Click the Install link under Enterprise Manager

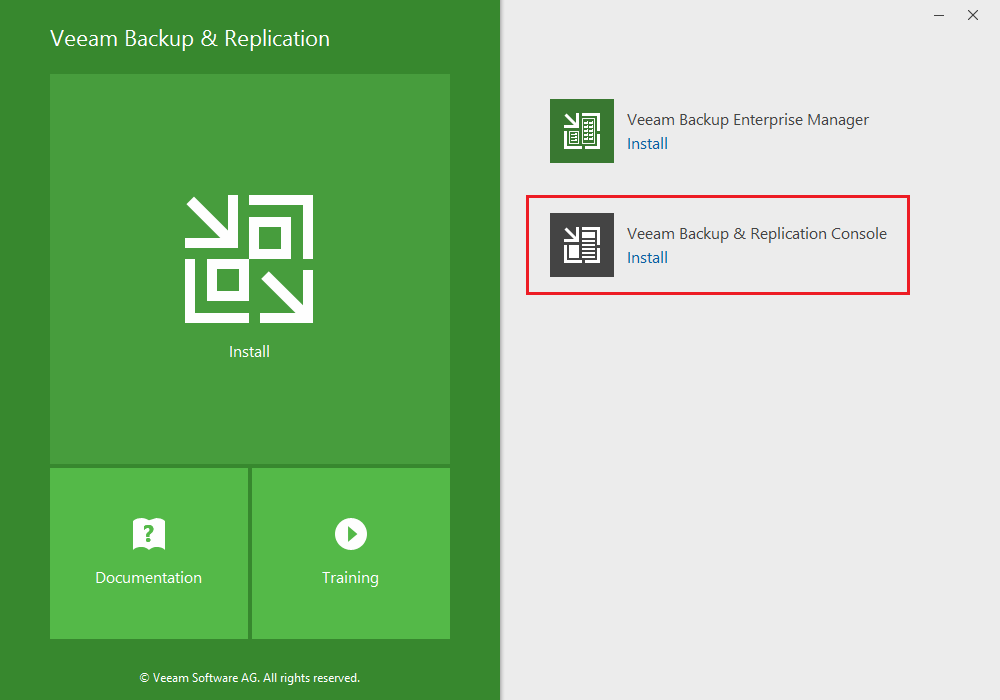647,143
